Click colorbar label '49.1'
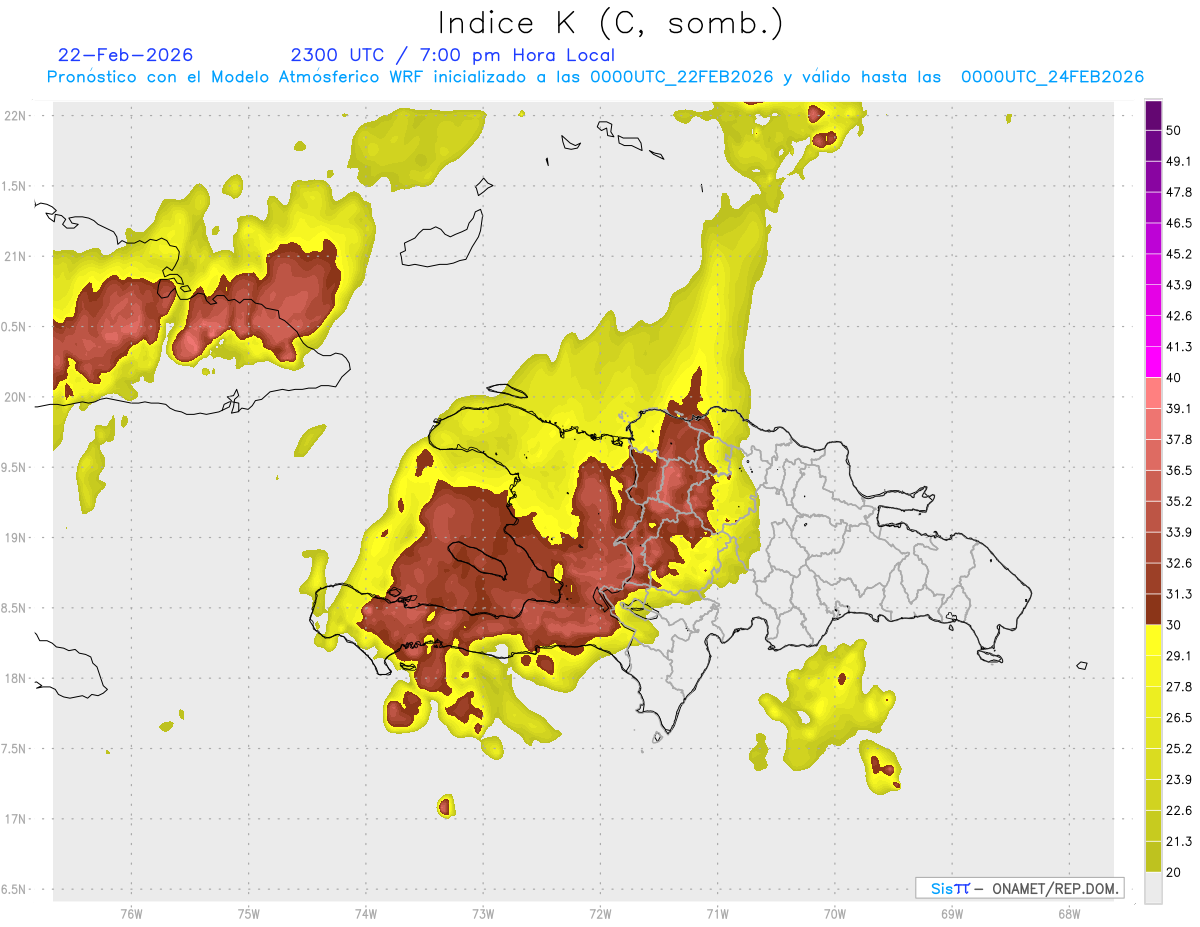The height and width of the screenshot is (927, 1200). [x=1178, y=161]
